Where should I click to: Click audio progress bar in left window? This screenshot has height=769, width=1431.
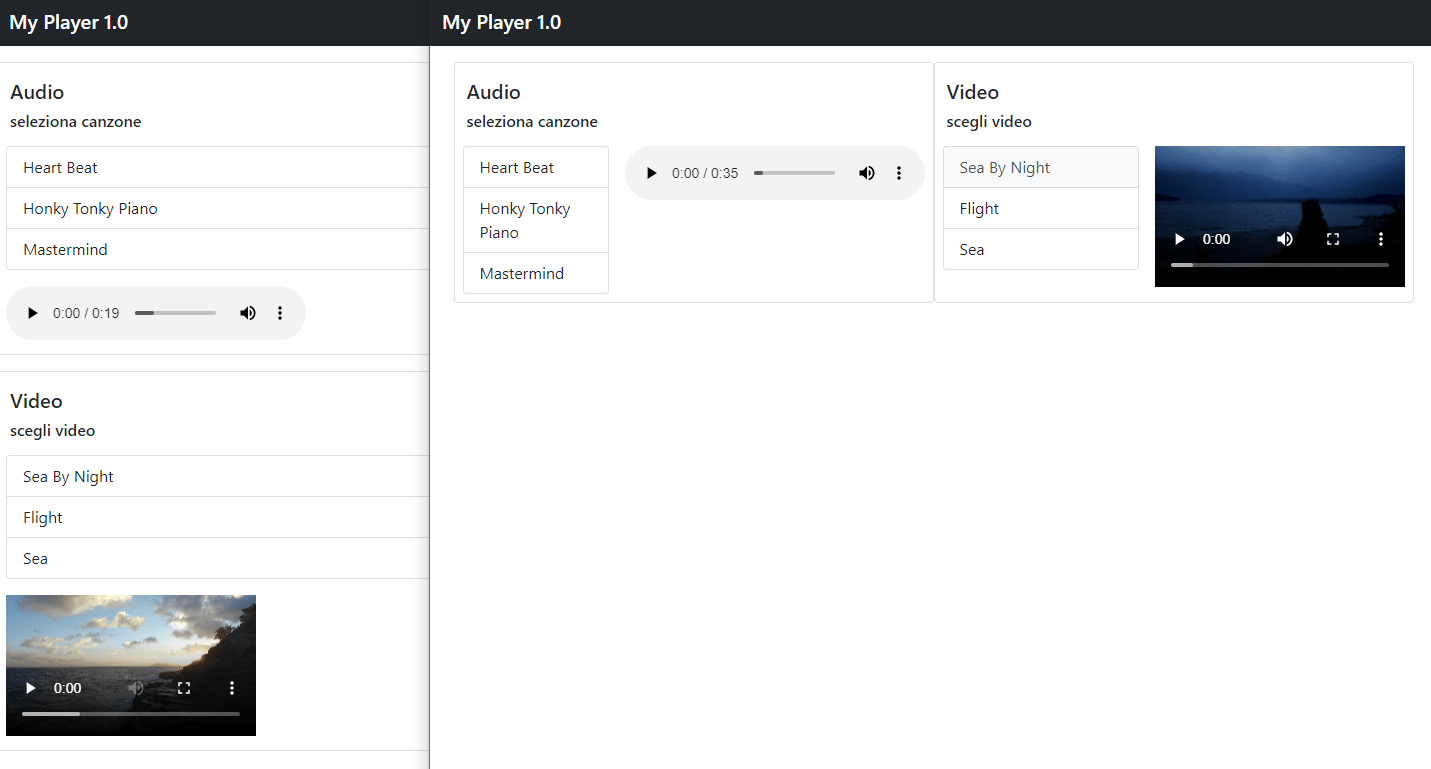[175, 313]
